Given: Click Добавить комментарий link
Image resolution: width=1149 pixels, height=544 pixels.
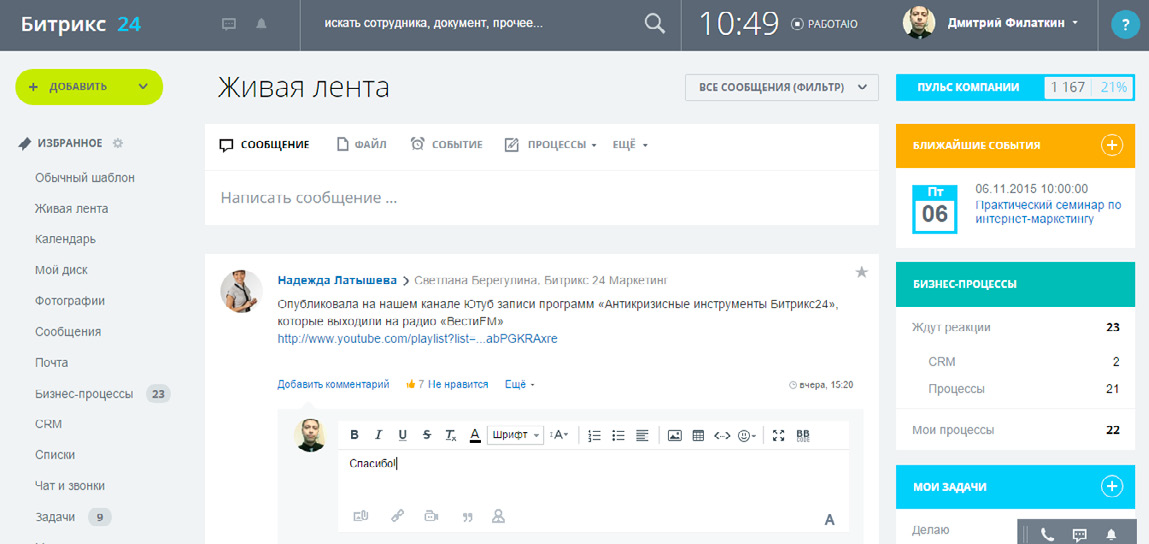Looking at the screenshot, I should point(333,384).
